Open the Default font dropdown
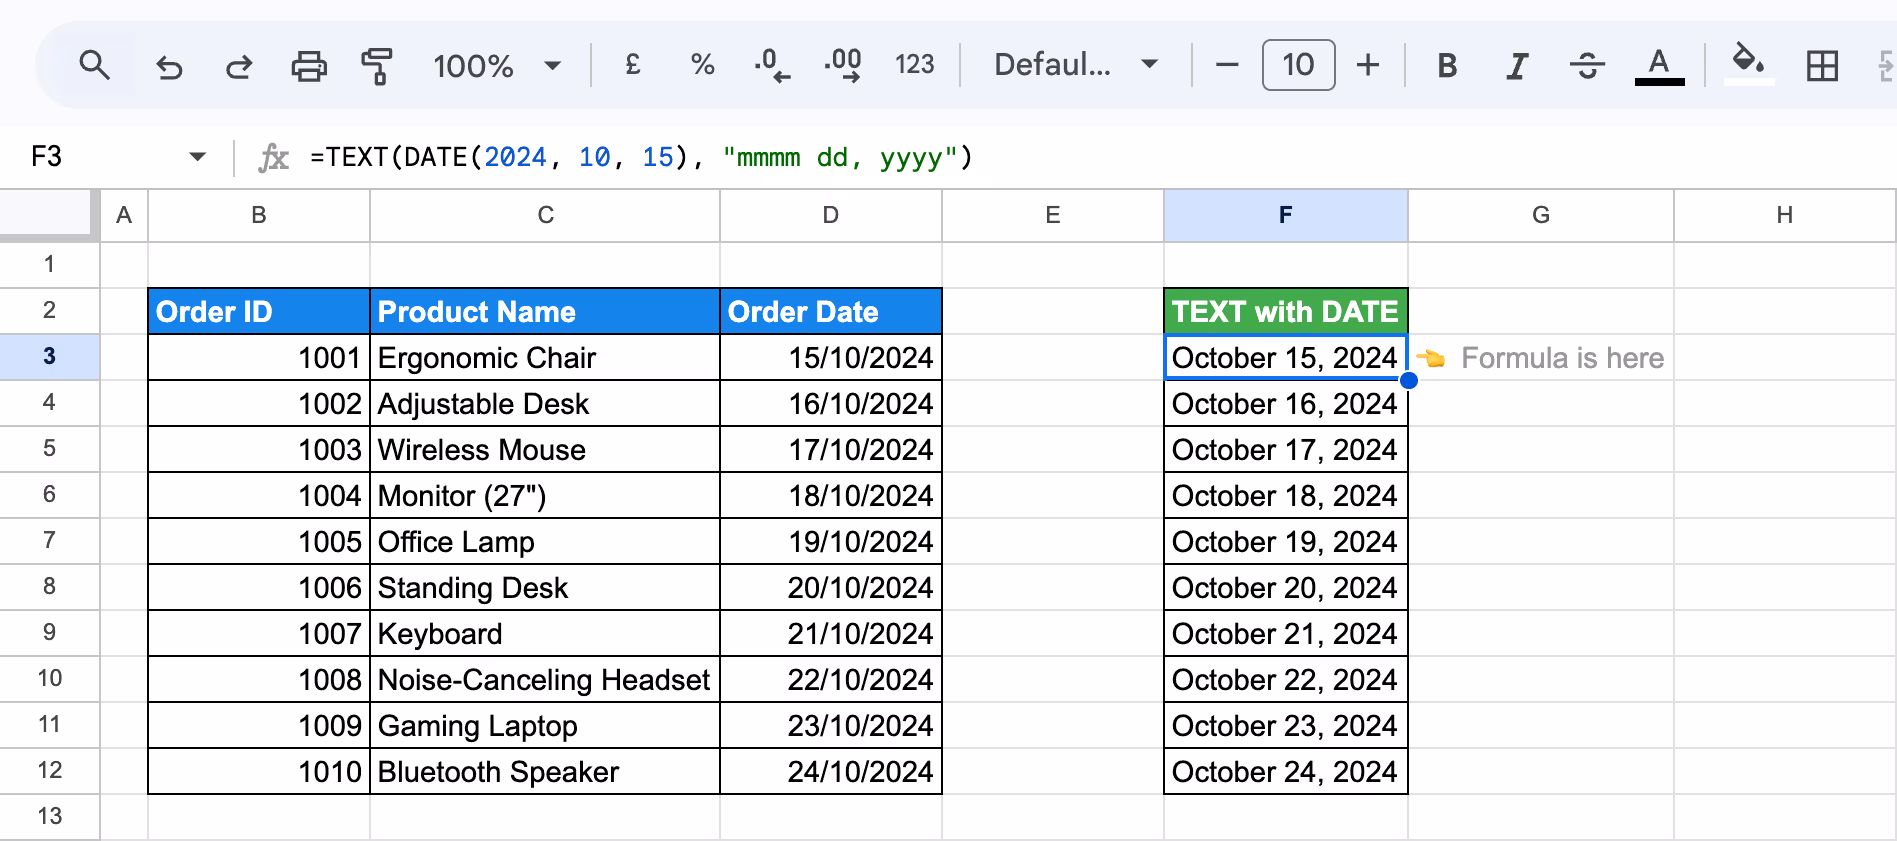The width and height of the screenshot is (1897, 841). coord(1076,65)
